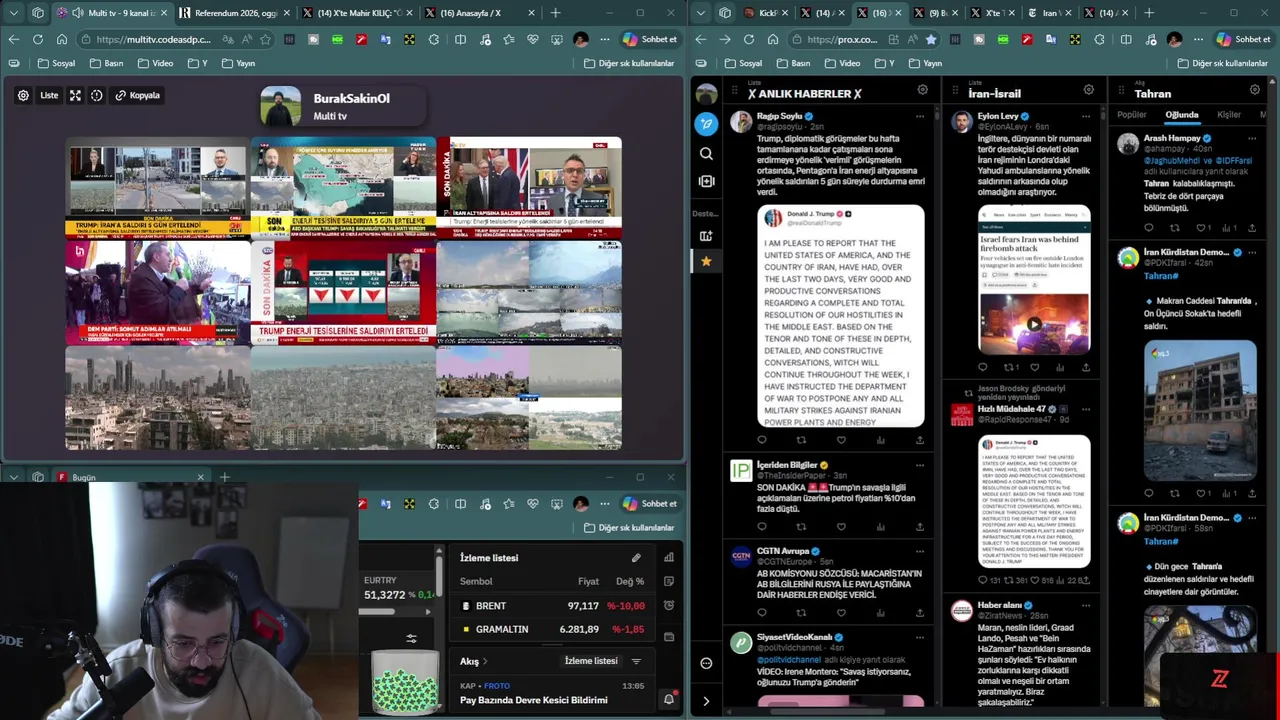Open new tab in left browser window
Viewport: 1280px width, 720px height.
click(555, 13)
